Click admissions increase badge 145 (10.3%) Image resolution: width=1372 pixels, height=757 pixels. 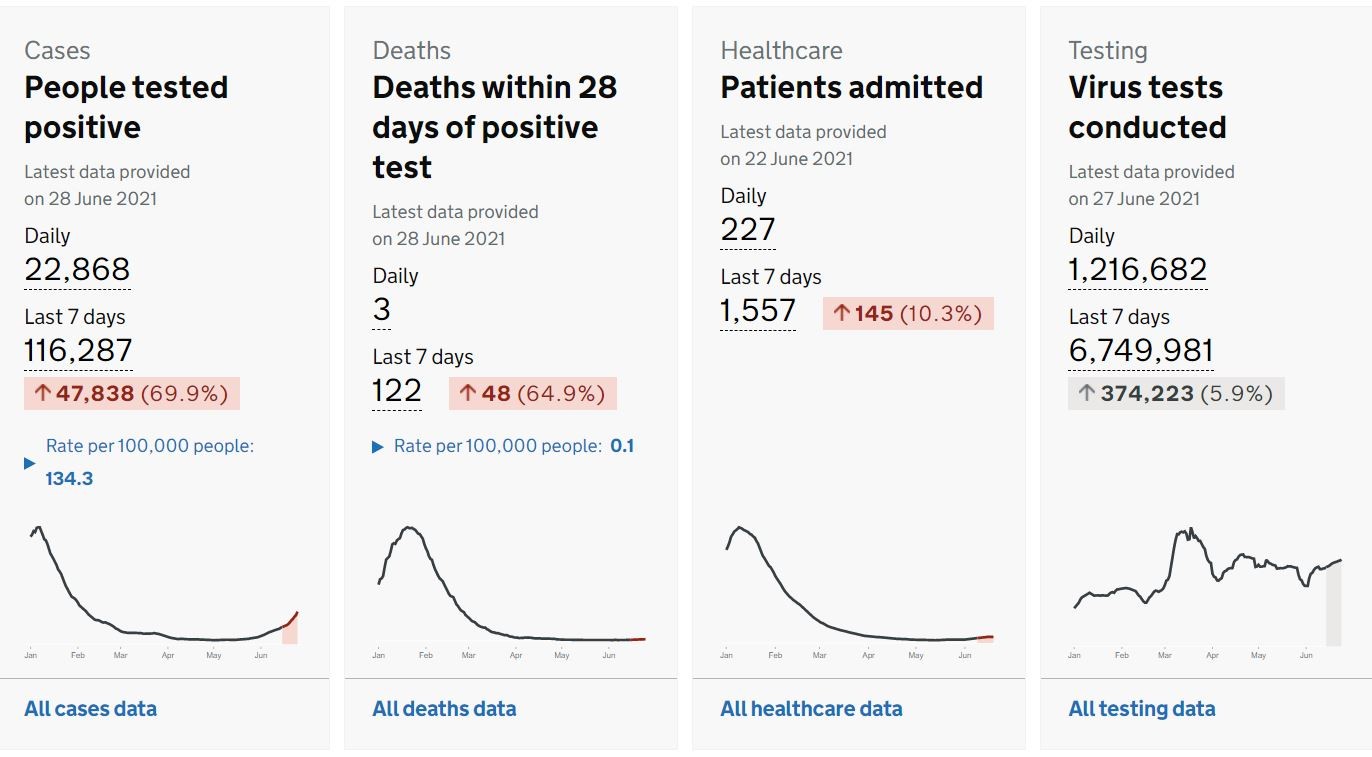(909, 313)
